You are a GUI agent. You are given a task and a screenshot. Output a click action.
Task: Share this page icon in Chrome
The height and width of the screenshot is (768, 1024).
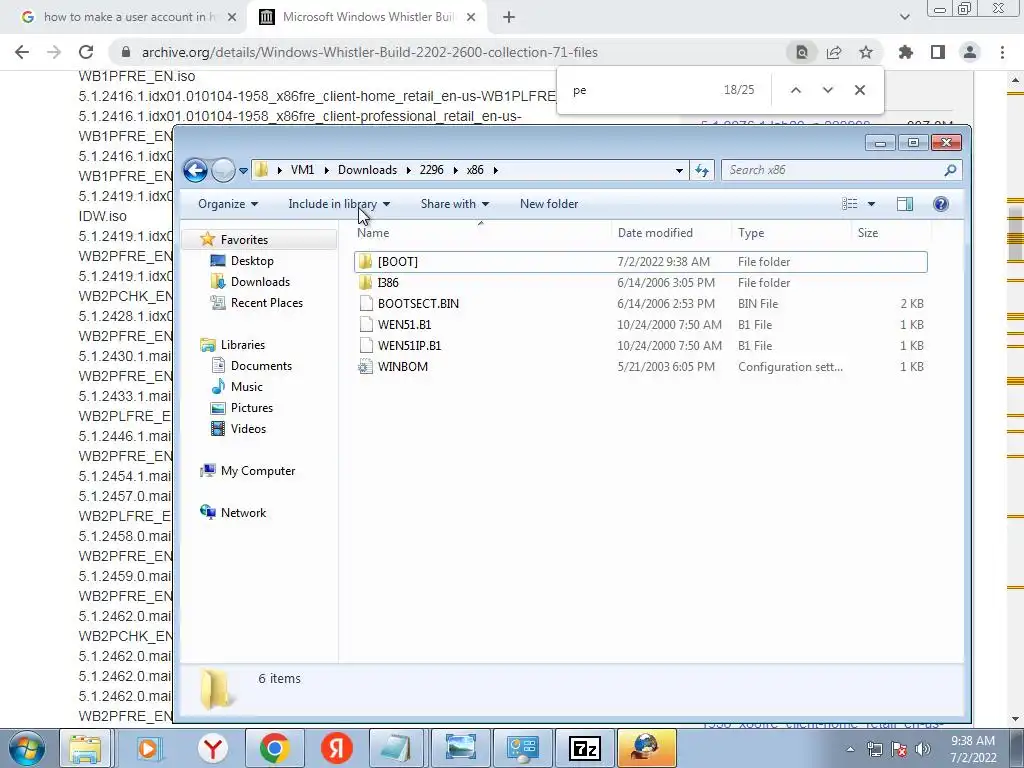(834, 52)
